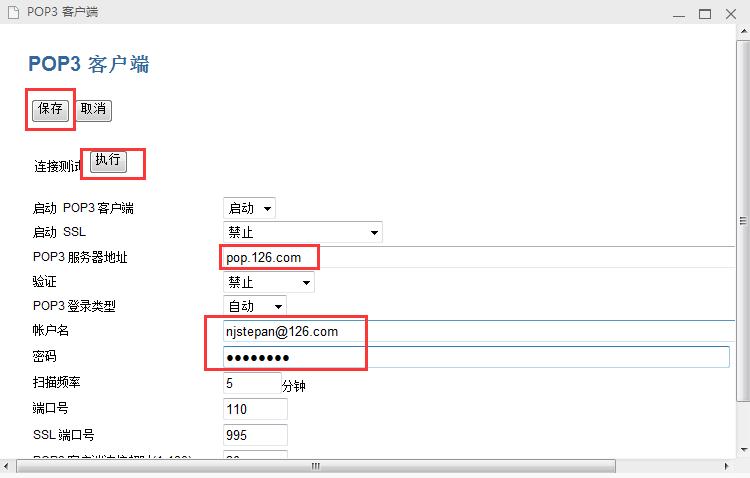The image size is (750, 478).
Task: Click the horizontal scrollbar right arrow
Action: [x=726, y=466]
